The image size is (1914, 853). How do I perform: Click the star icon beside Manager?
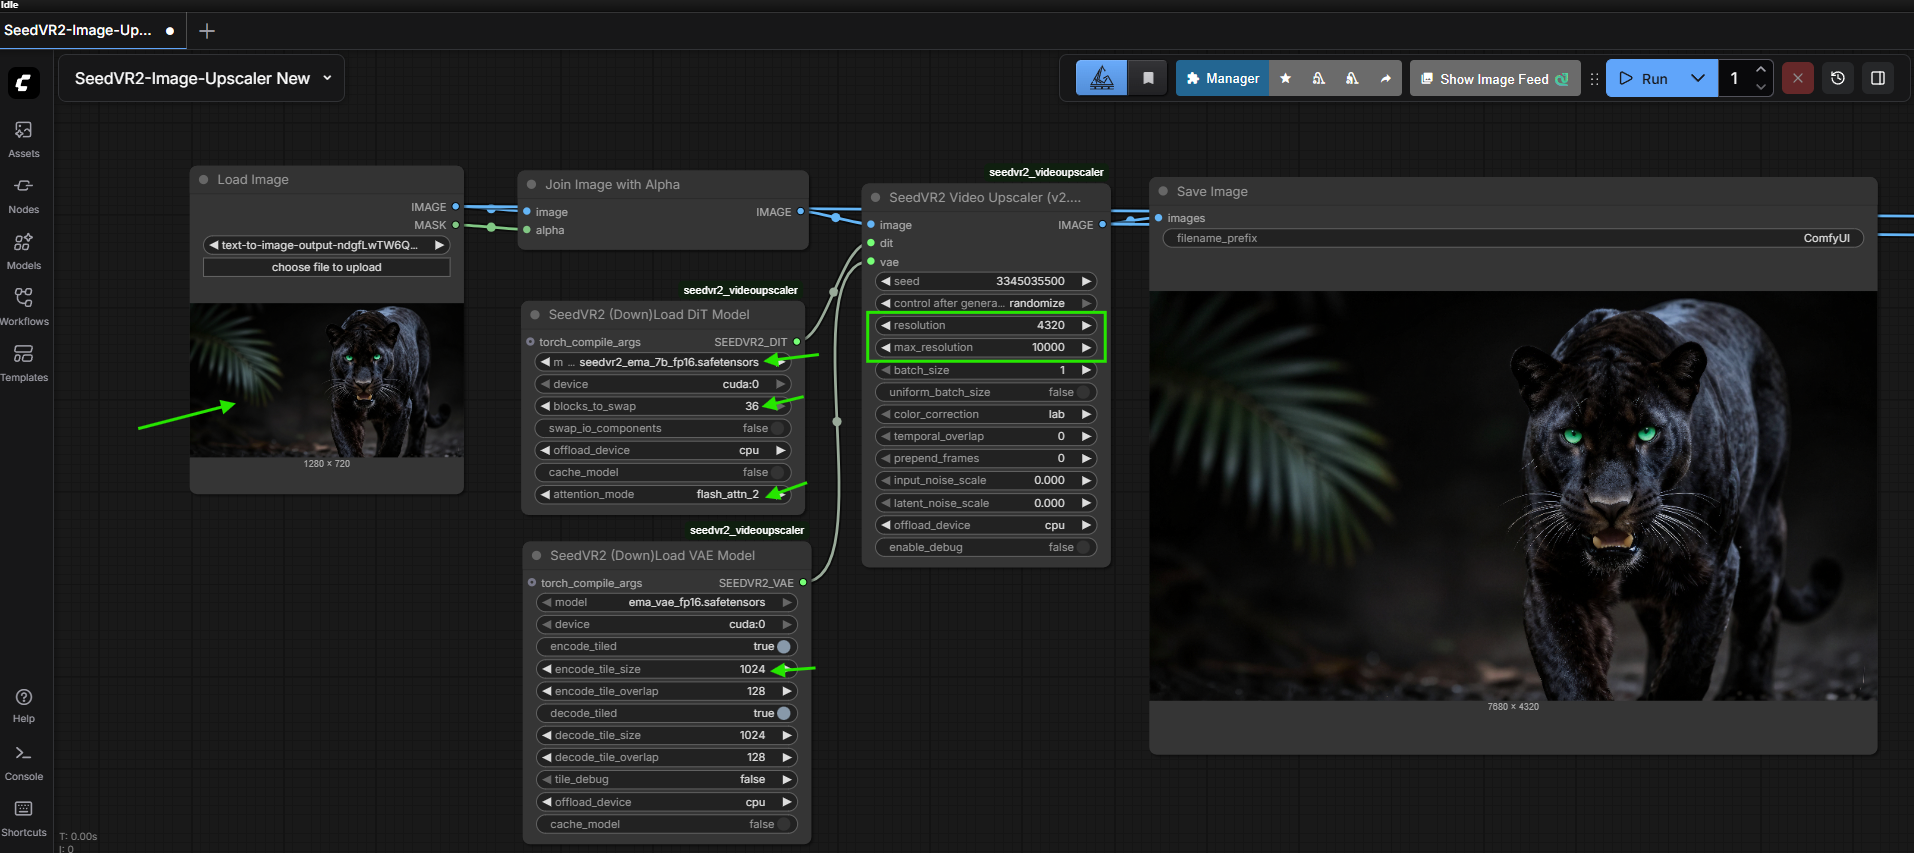pos(1286,78)
